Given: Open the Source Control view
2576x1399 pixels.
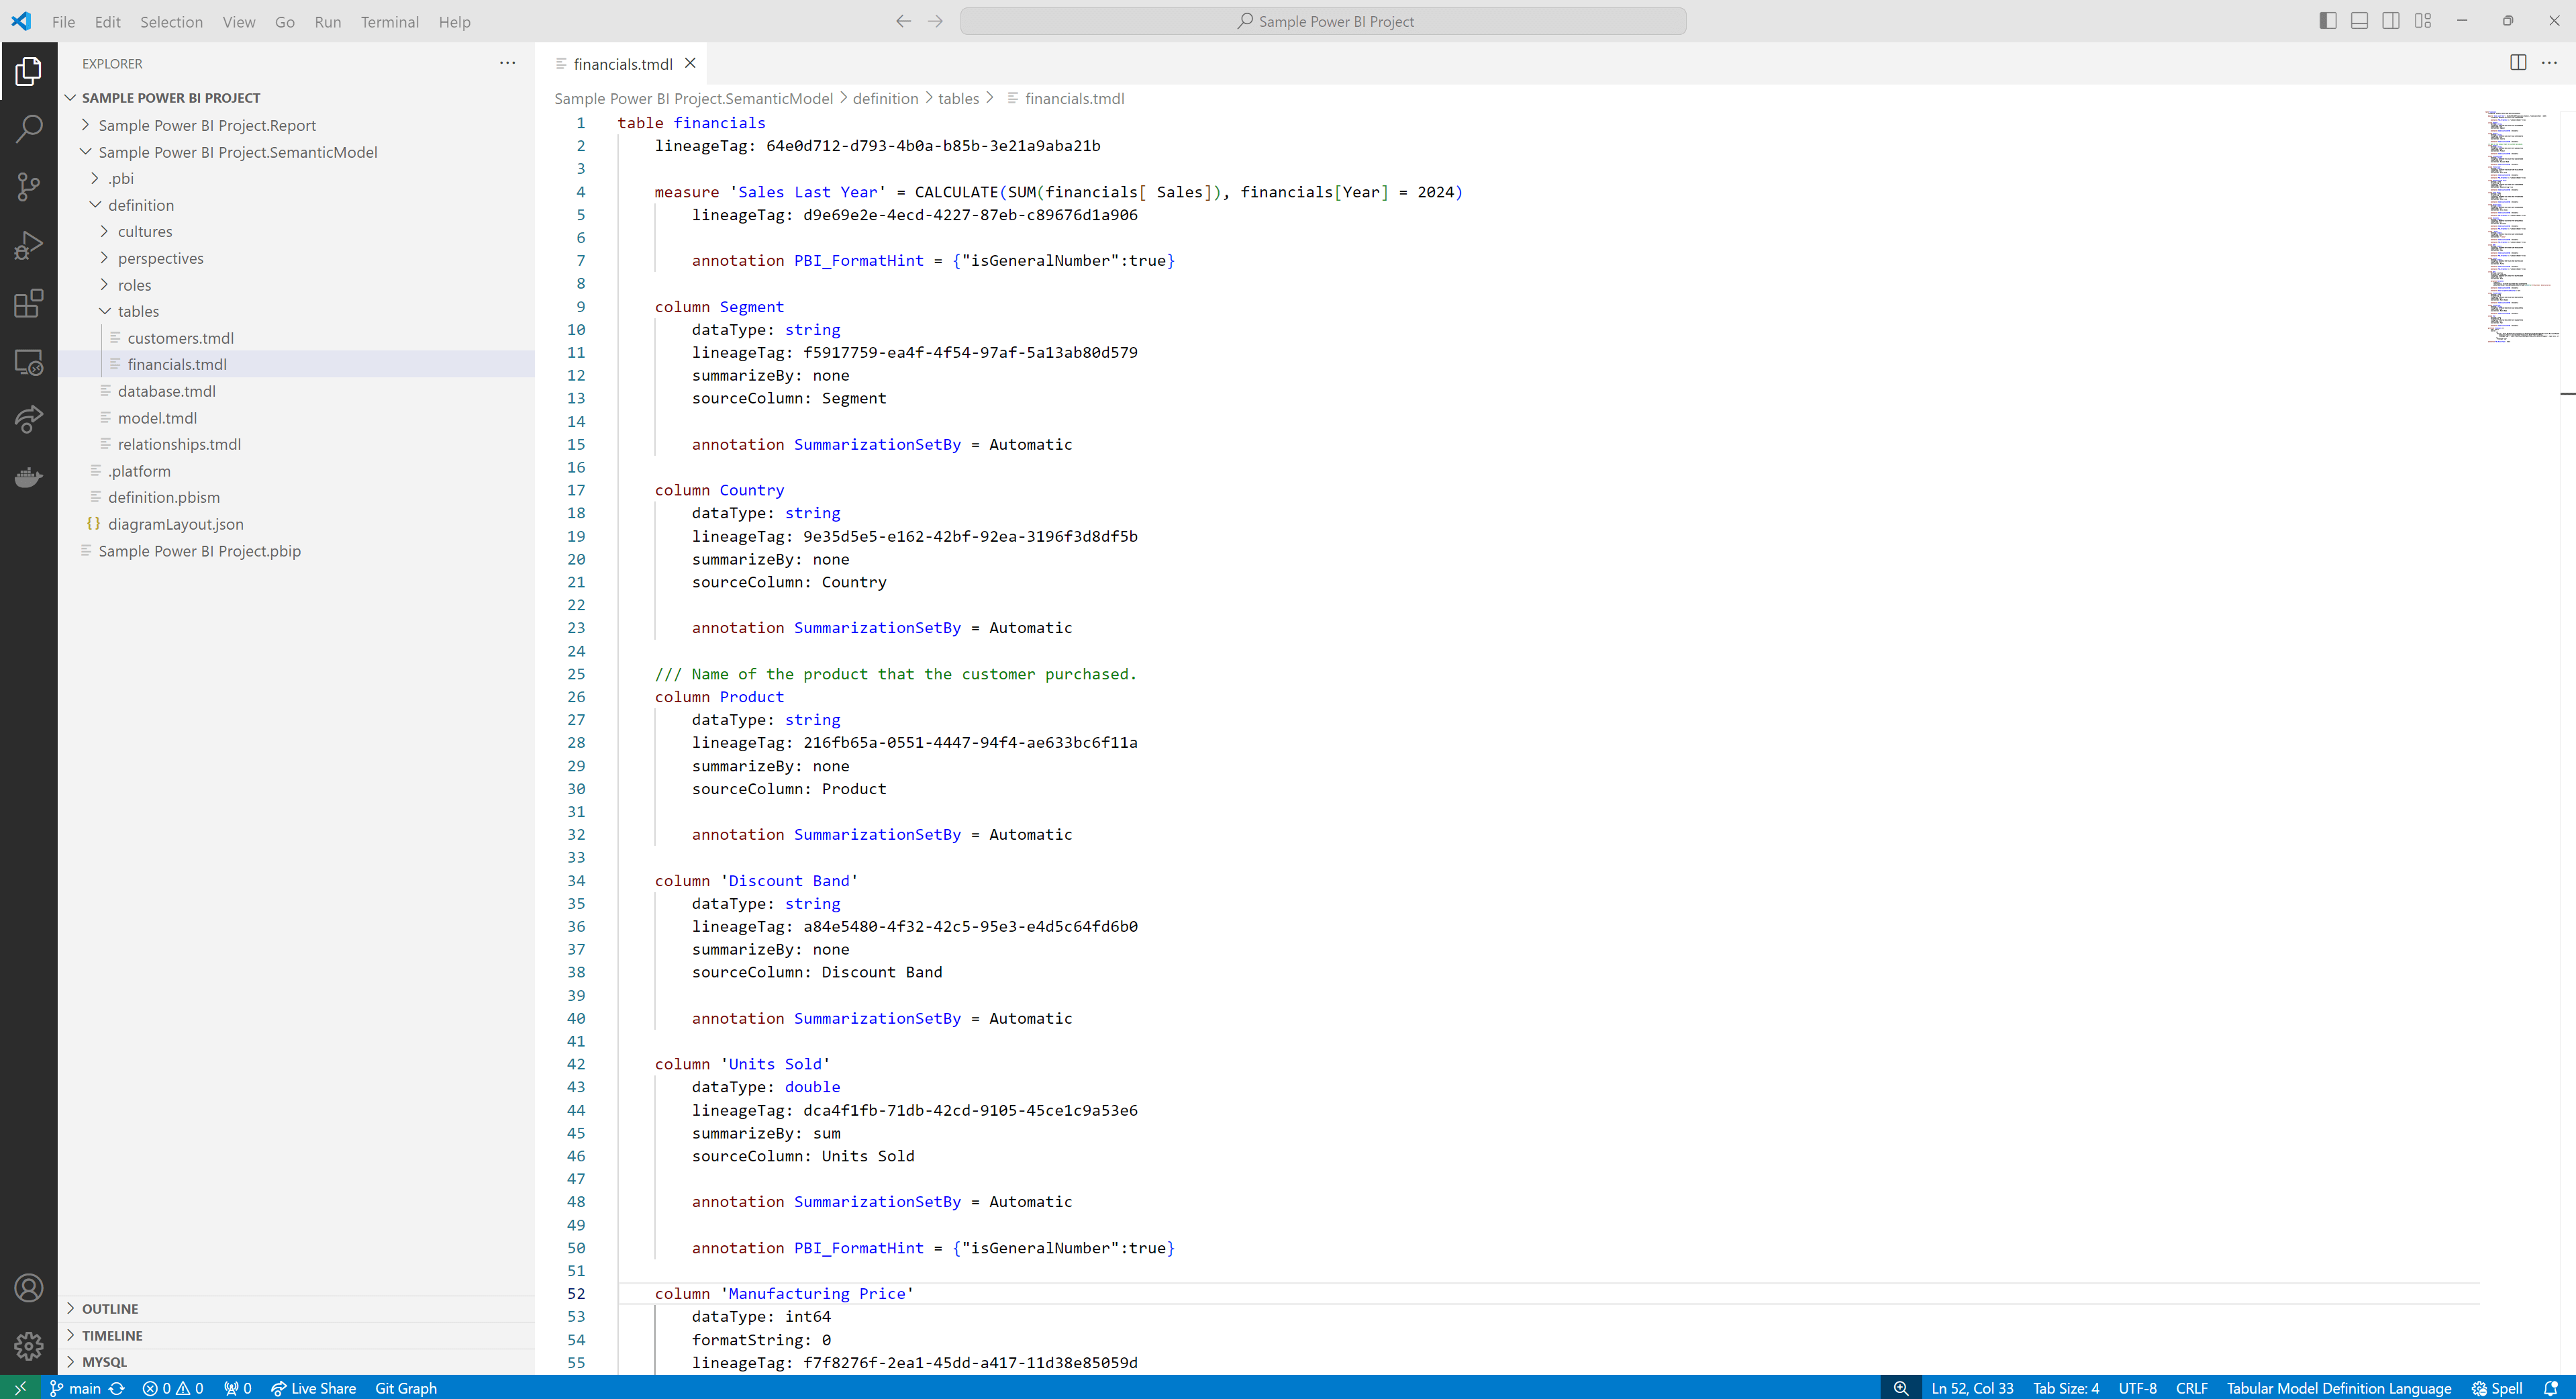Looking at the screenshot, I should 29,186.
